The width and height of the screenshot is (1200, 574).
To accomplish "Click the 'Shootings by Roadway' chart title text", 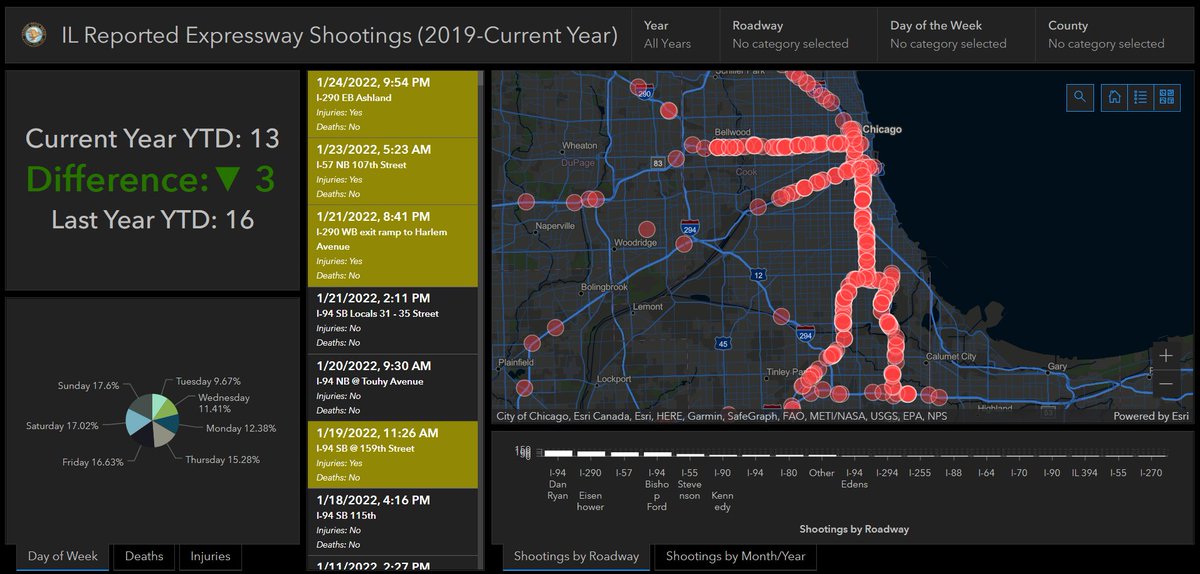I will [x=854, y=529].
